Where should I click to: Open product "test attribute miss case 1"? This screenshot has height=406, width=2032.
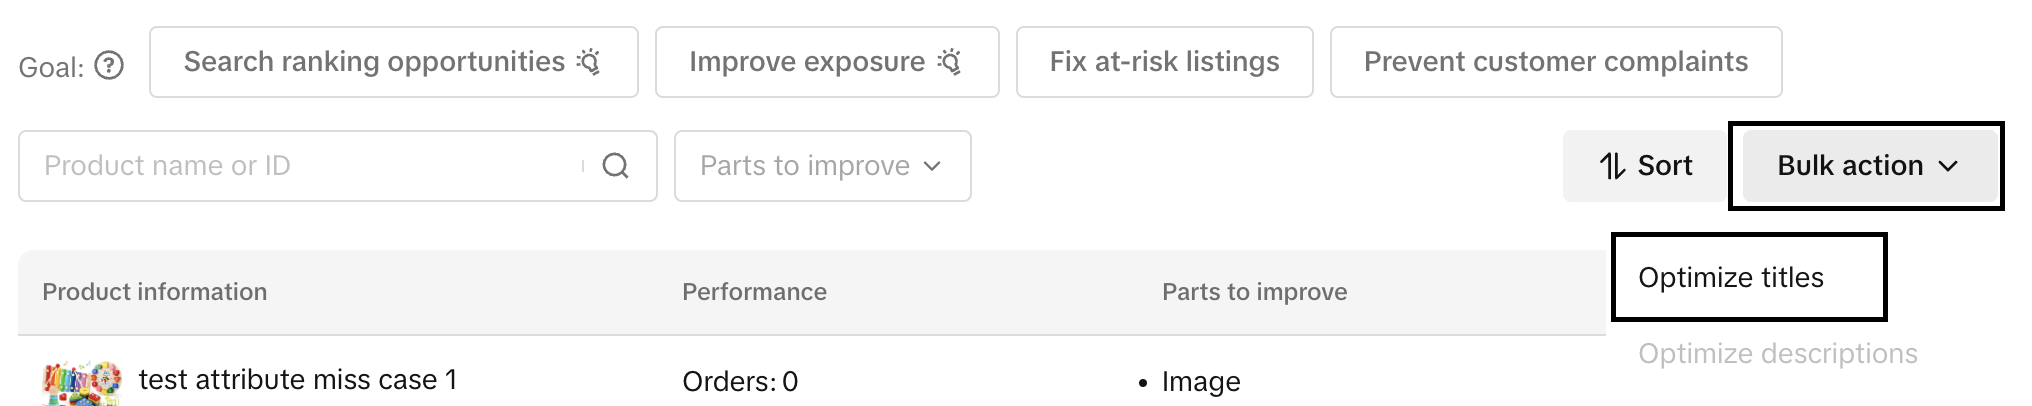298,380
